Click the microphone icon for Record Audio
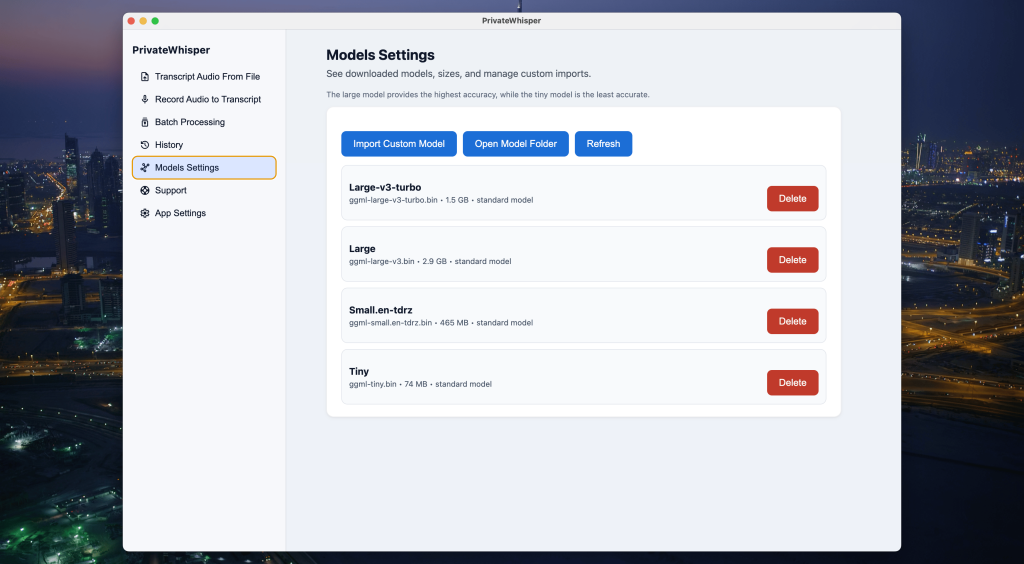This screenshot has width=1024, height=564. [145, 99]
